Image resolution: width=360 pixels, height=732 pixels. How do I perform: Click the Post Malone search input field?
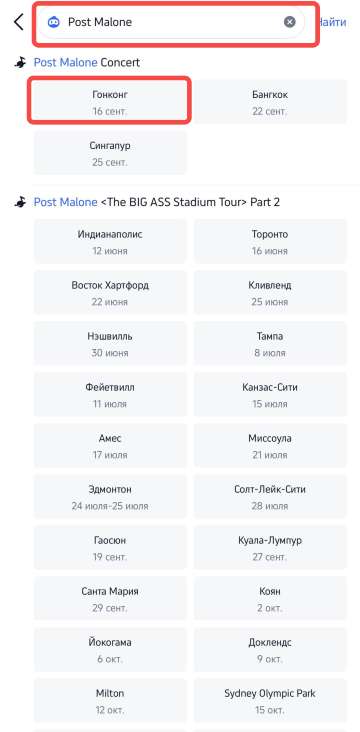[170, 22]
